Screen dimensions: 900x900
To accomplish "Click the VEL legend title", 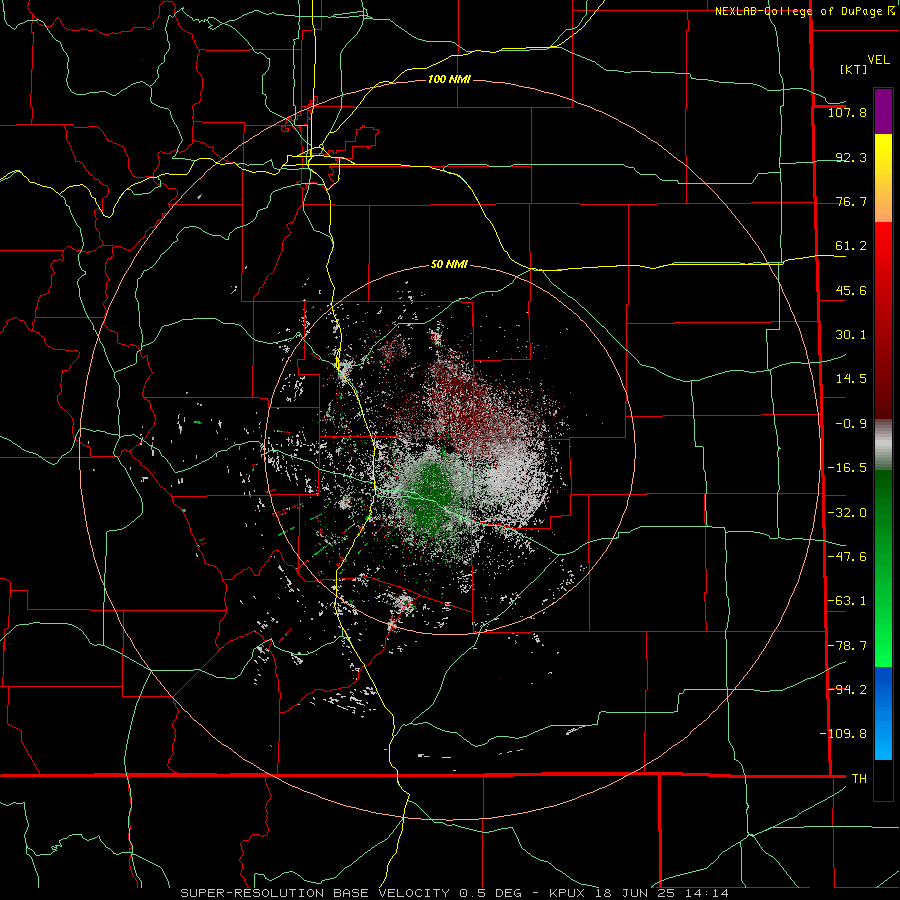I will (878, 60).
